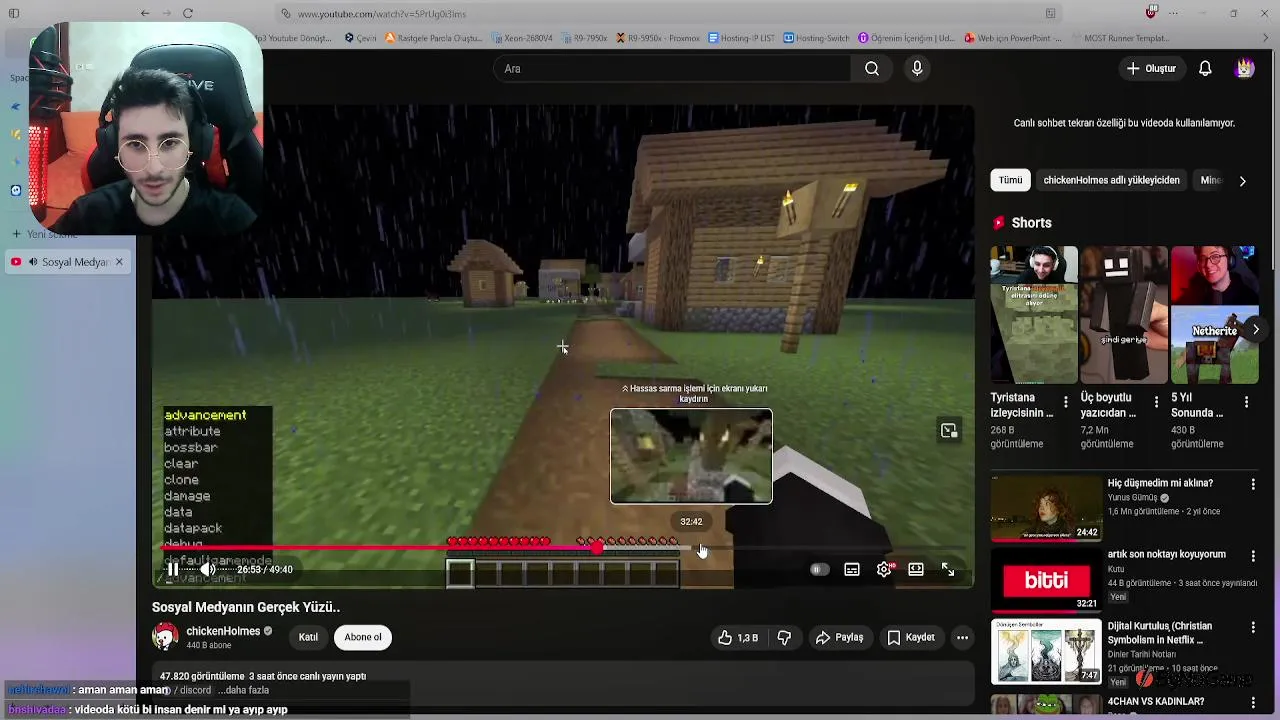Open more actions beside Kaydet

point(962,637)
